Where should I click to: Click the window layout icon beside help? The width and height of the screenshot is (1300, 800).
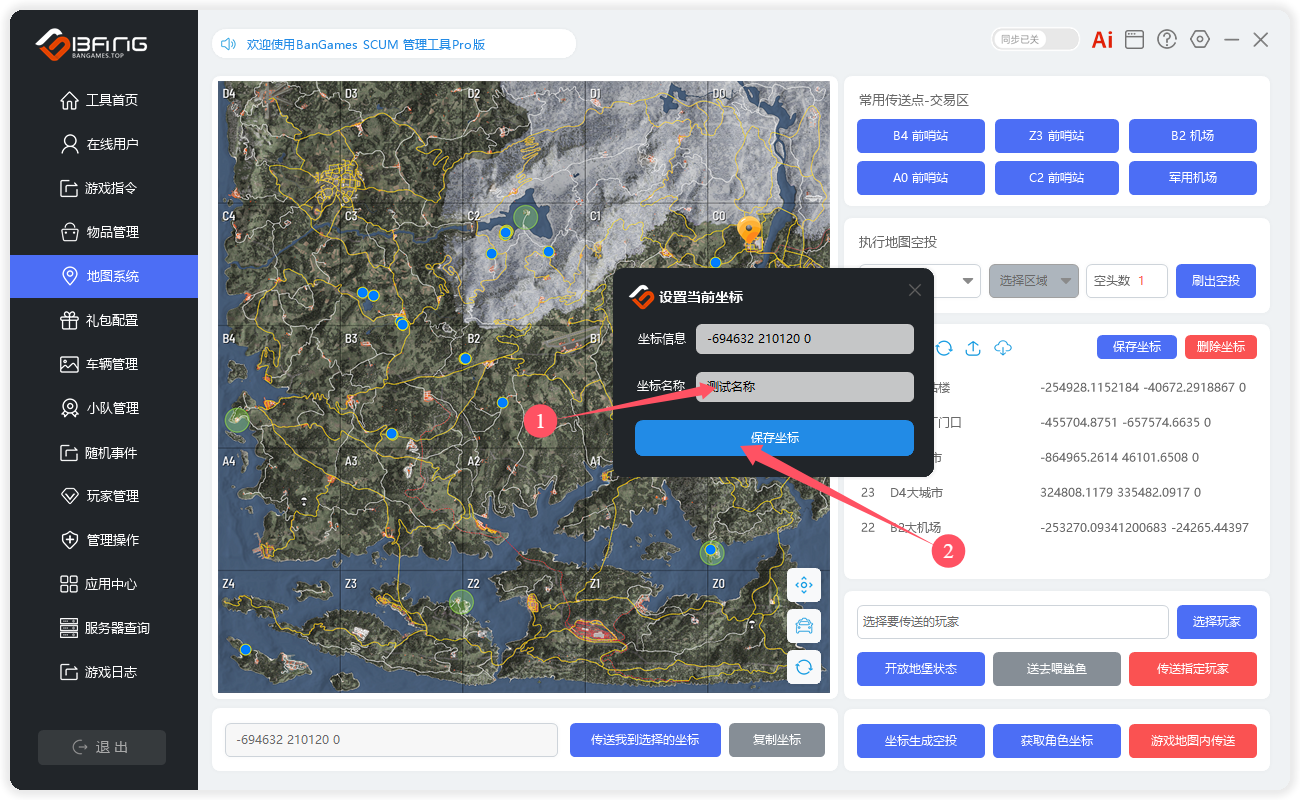tap(1134, 40)
